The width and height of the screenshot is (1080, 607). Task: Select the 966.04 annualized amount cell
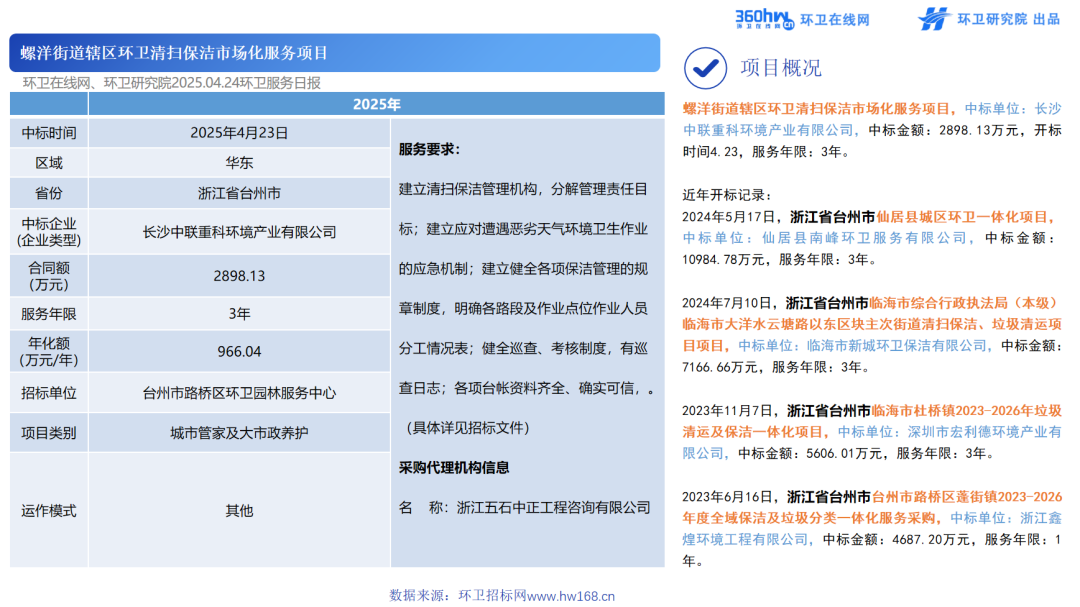coord(239,351)
